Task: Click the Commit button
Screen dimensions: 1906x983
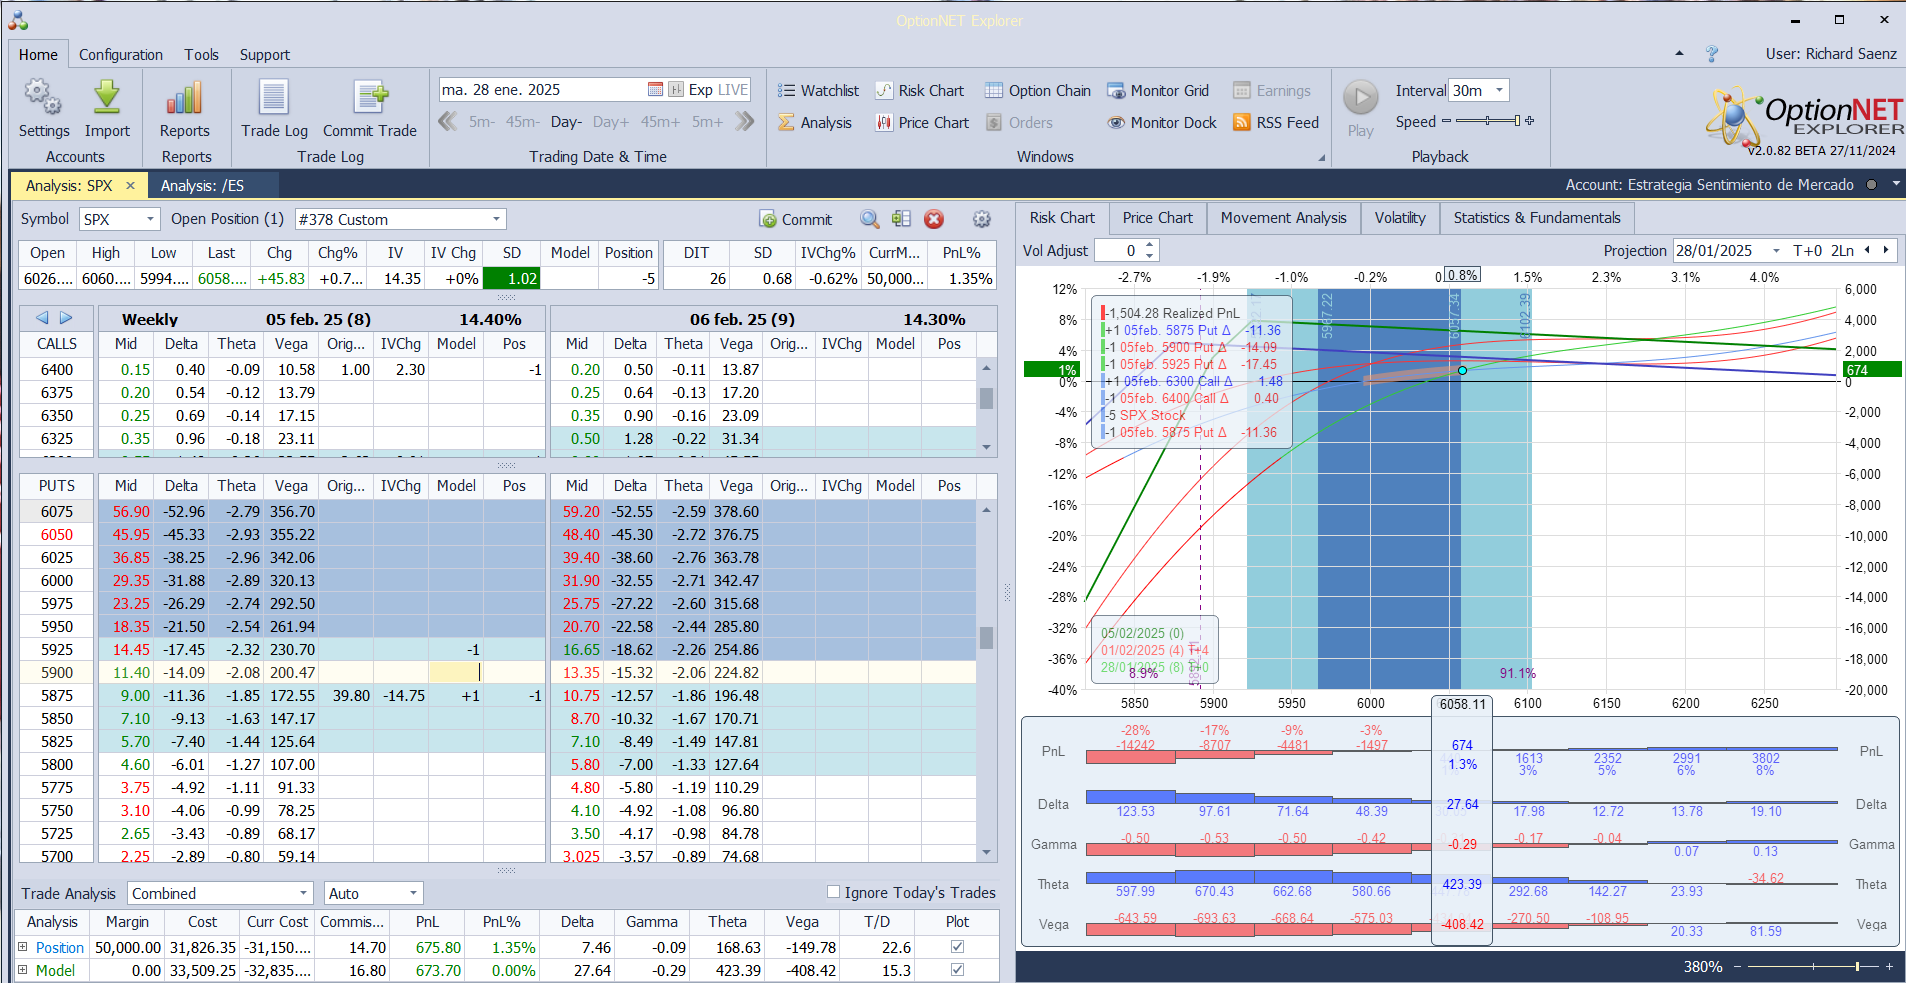Action: pos(796,219)
